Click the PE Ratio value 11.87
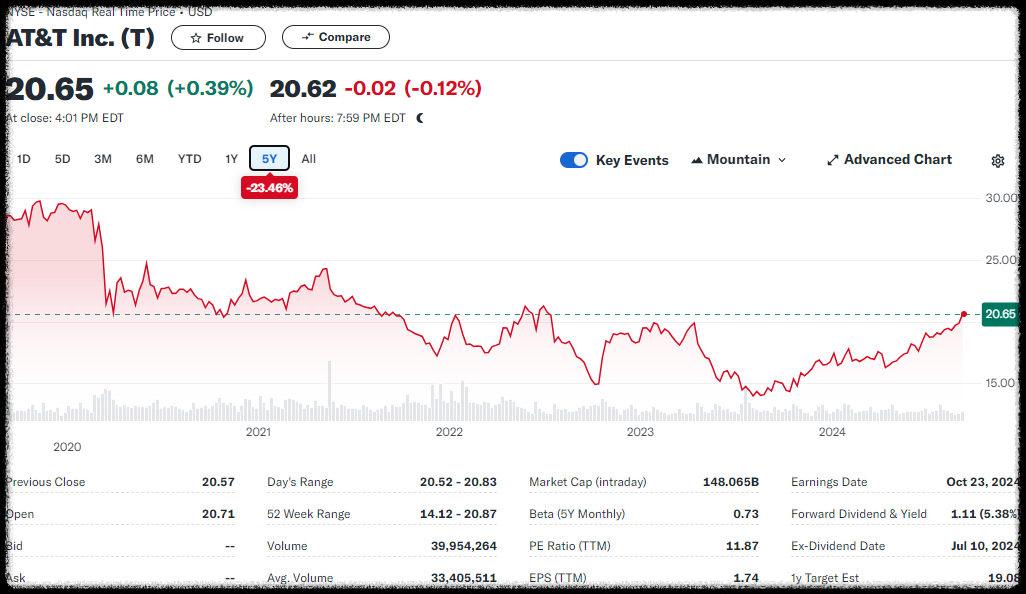 (742, 546)
